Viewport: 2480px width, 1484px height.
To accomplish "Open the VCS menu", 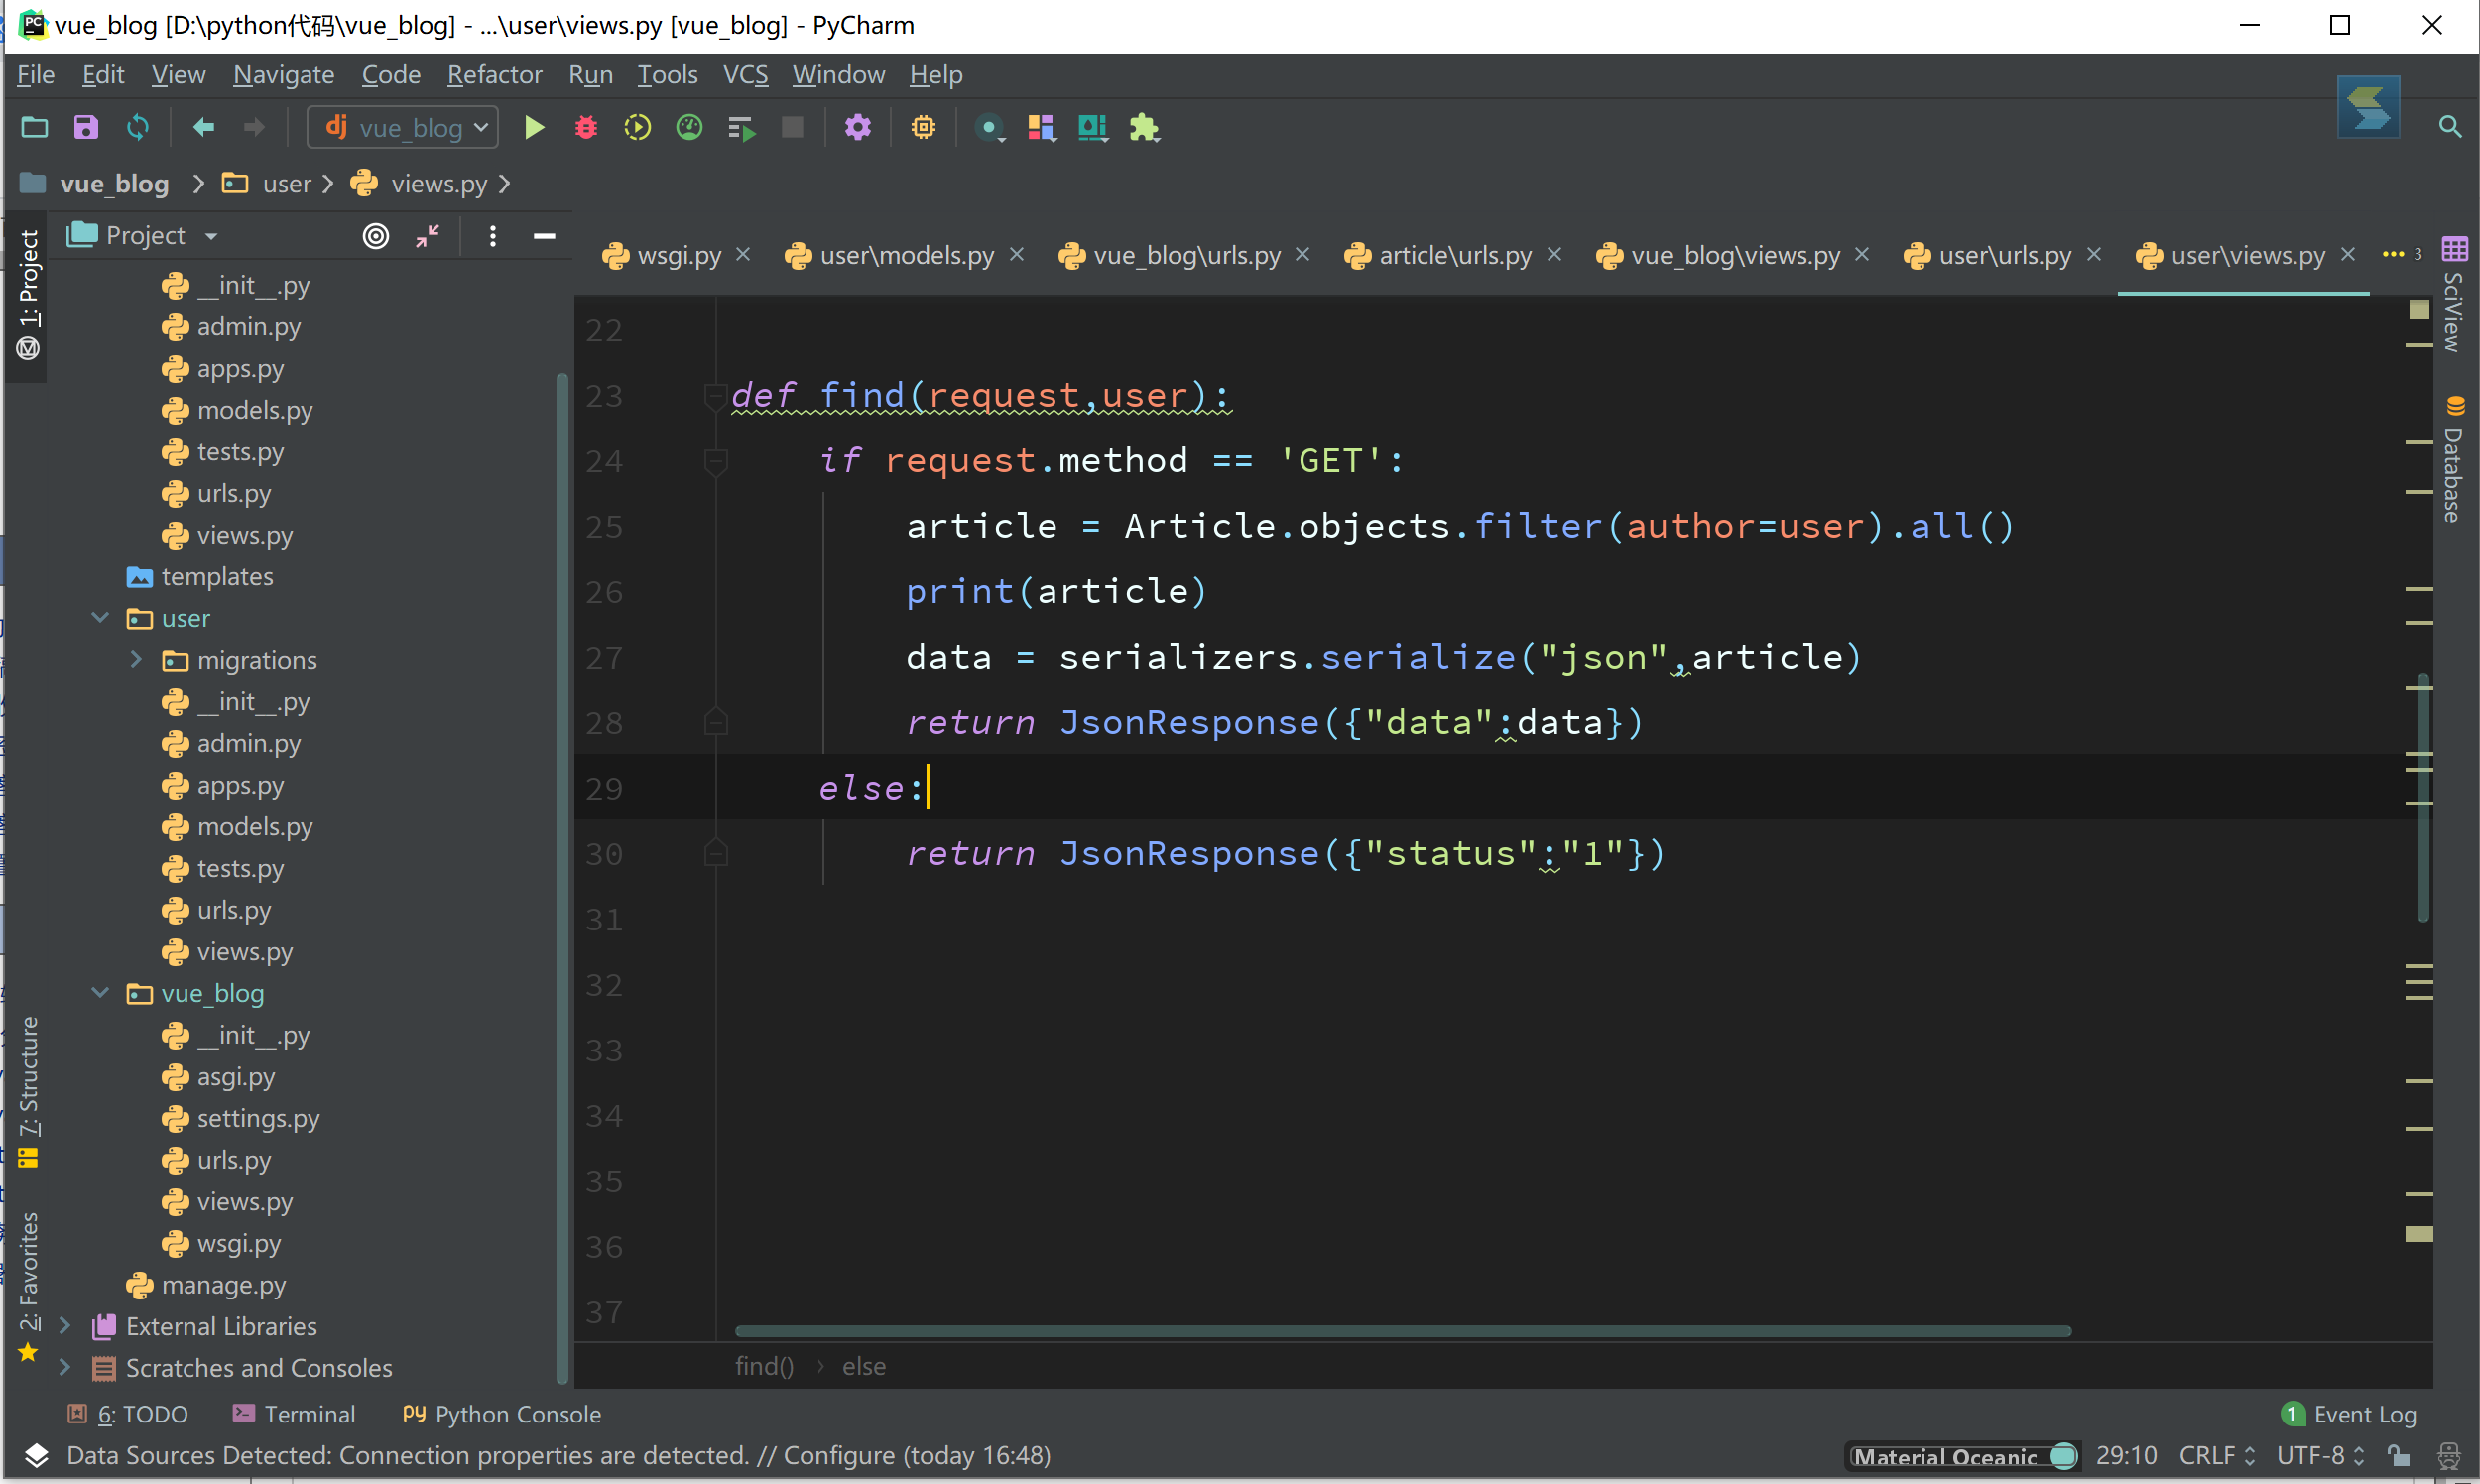I will [745, 75].
